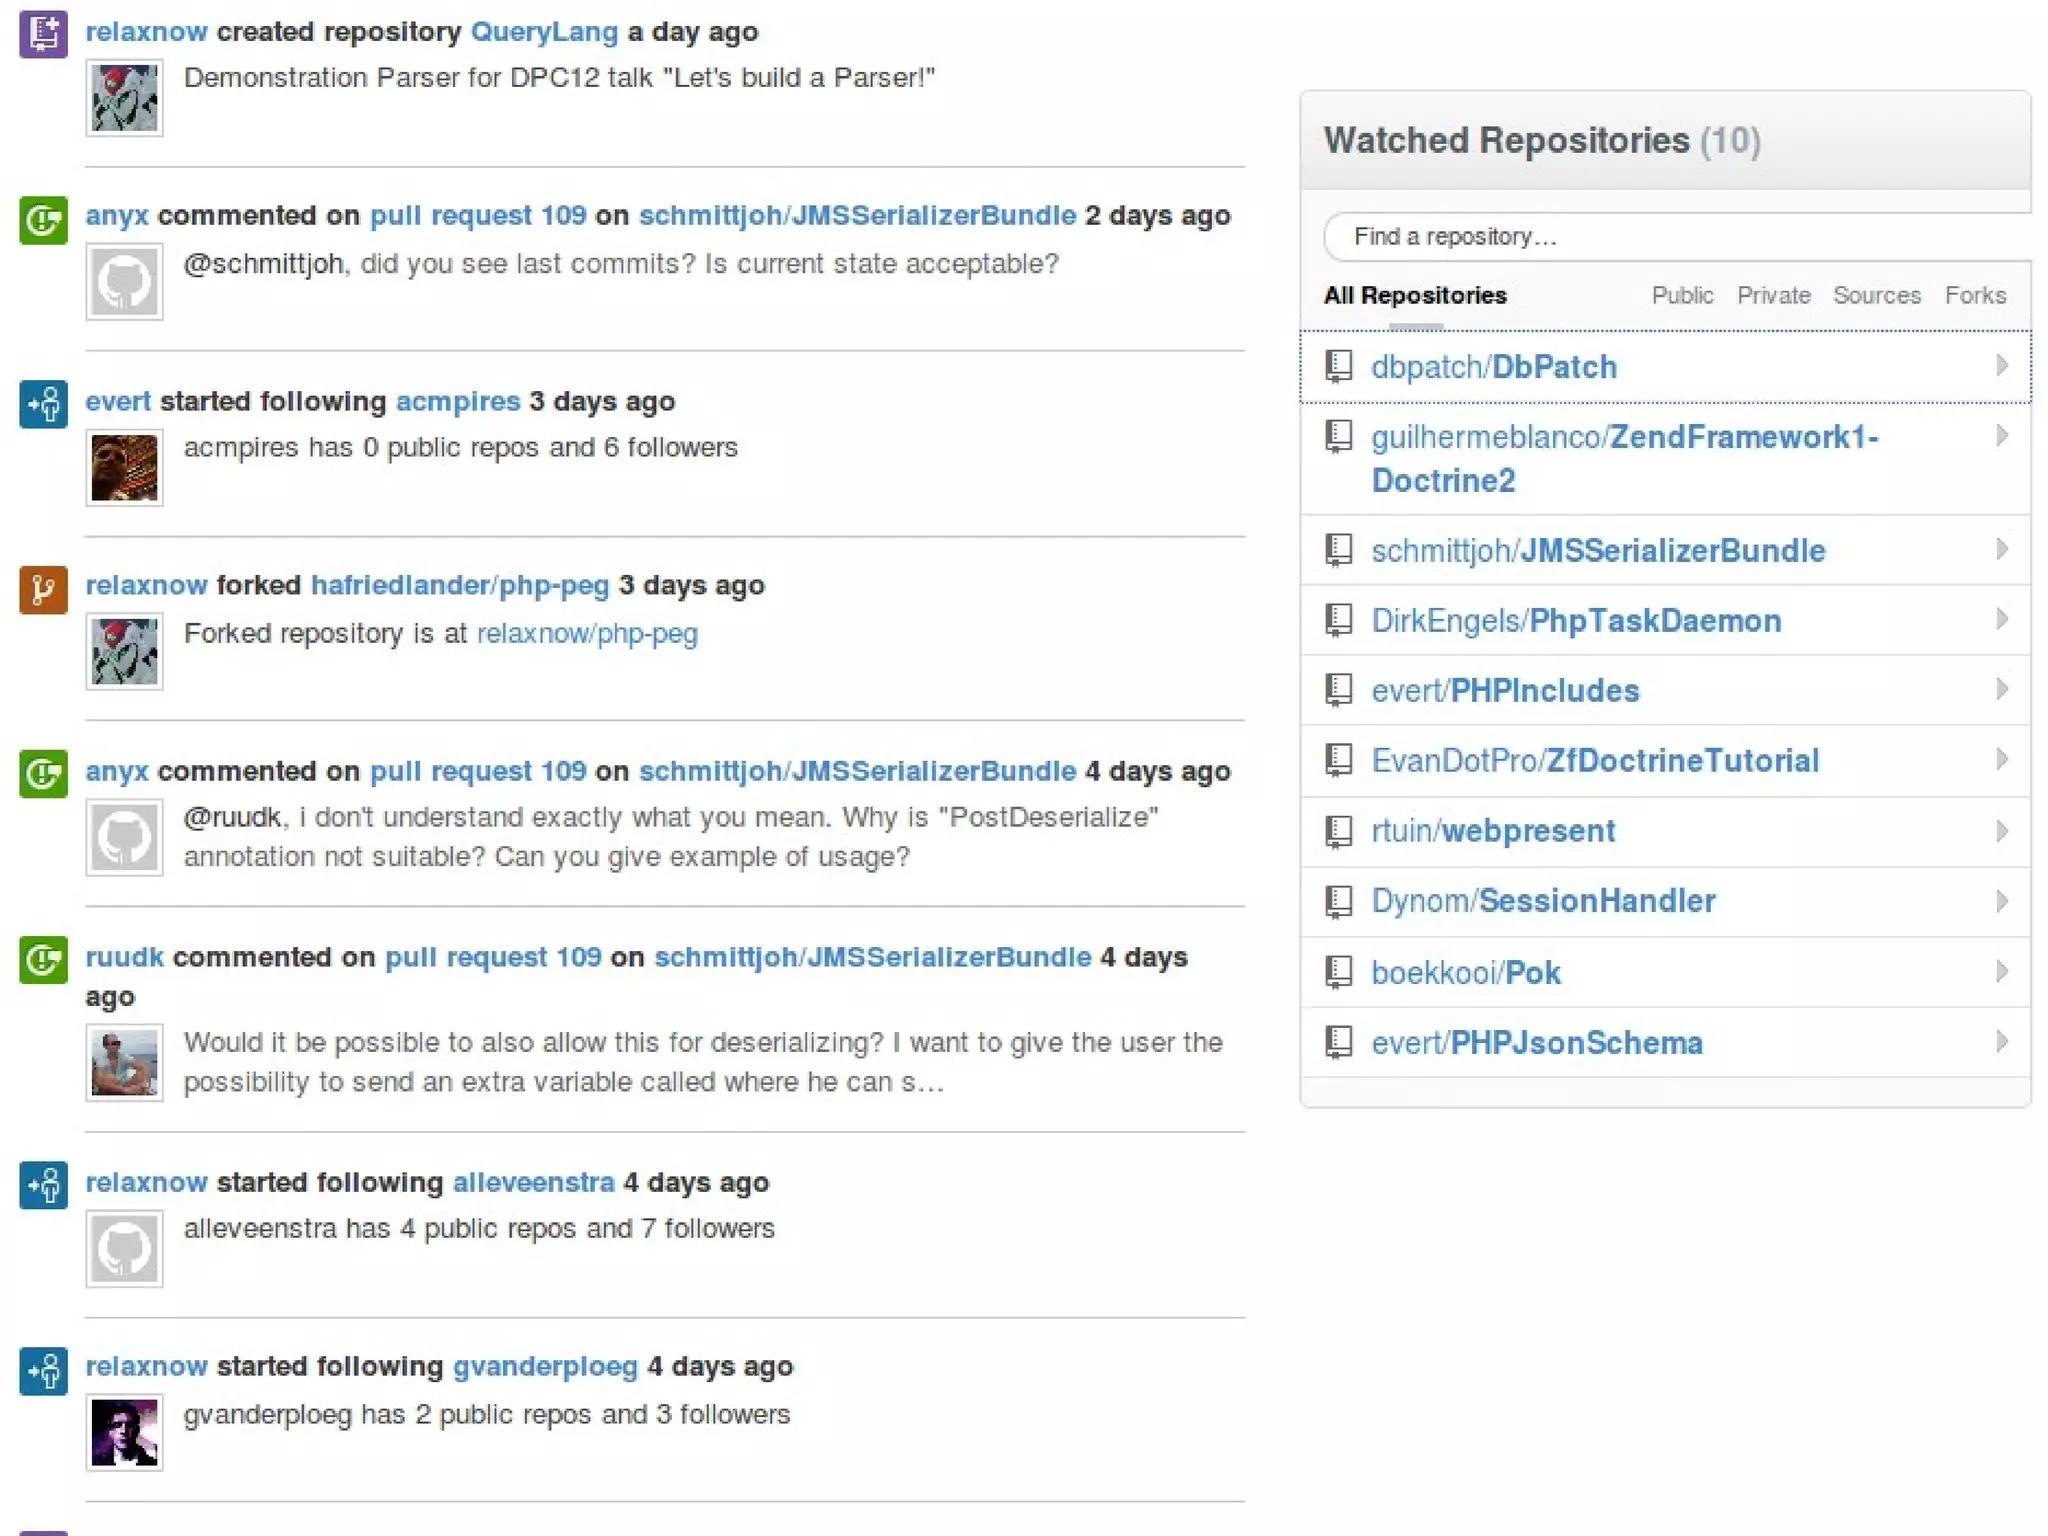
Task: Open the QueryLang repository link
Action: pos(544,32)
